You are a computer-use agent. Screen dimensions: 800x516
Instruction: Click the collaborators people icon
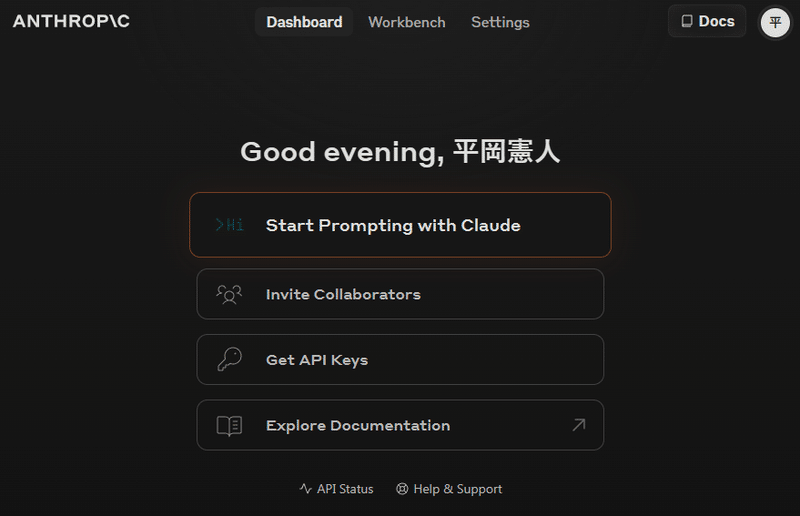click(229, 294)
